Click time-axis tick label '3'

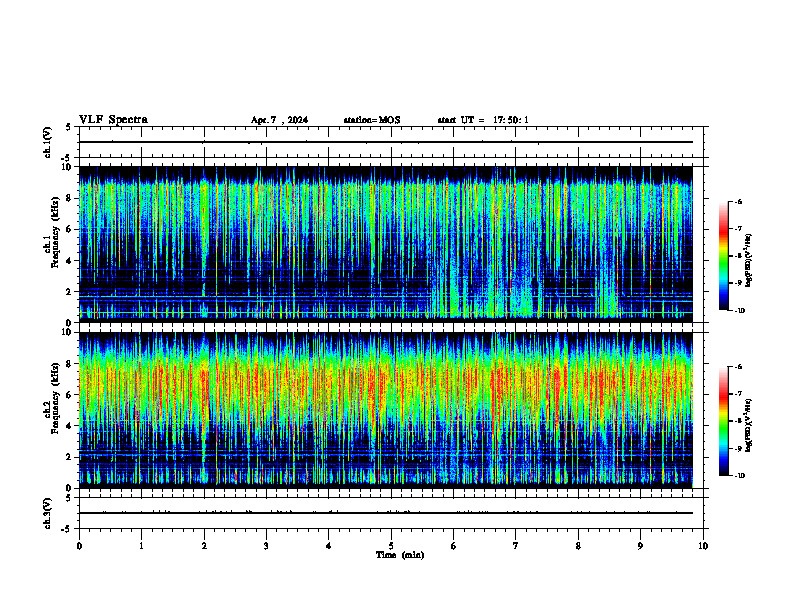(x=266, y=546)
